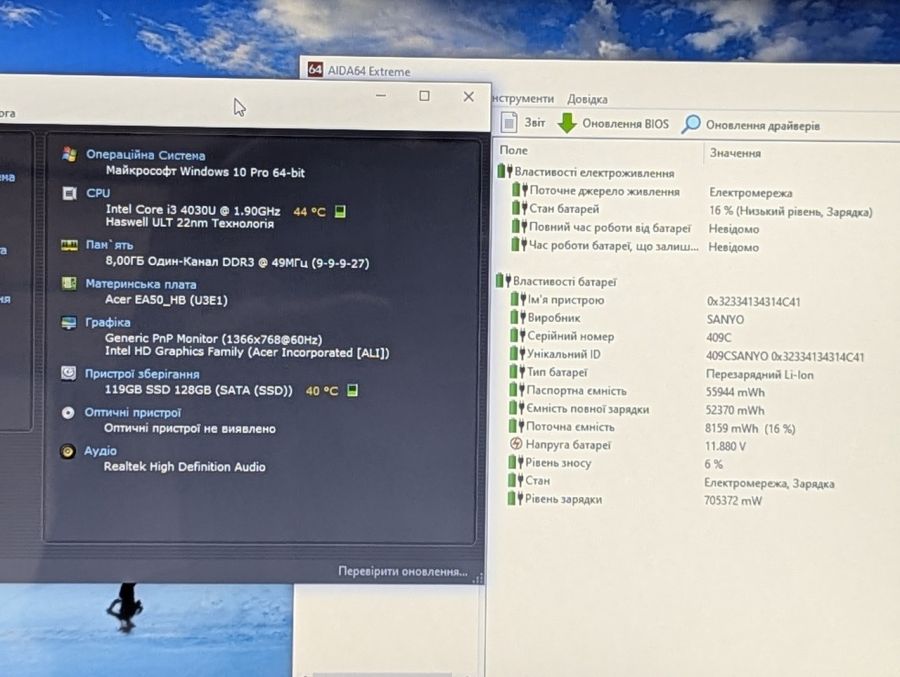Click the Поле column header
The height and width of the screenshot is (677, 900).
(514, 150)
